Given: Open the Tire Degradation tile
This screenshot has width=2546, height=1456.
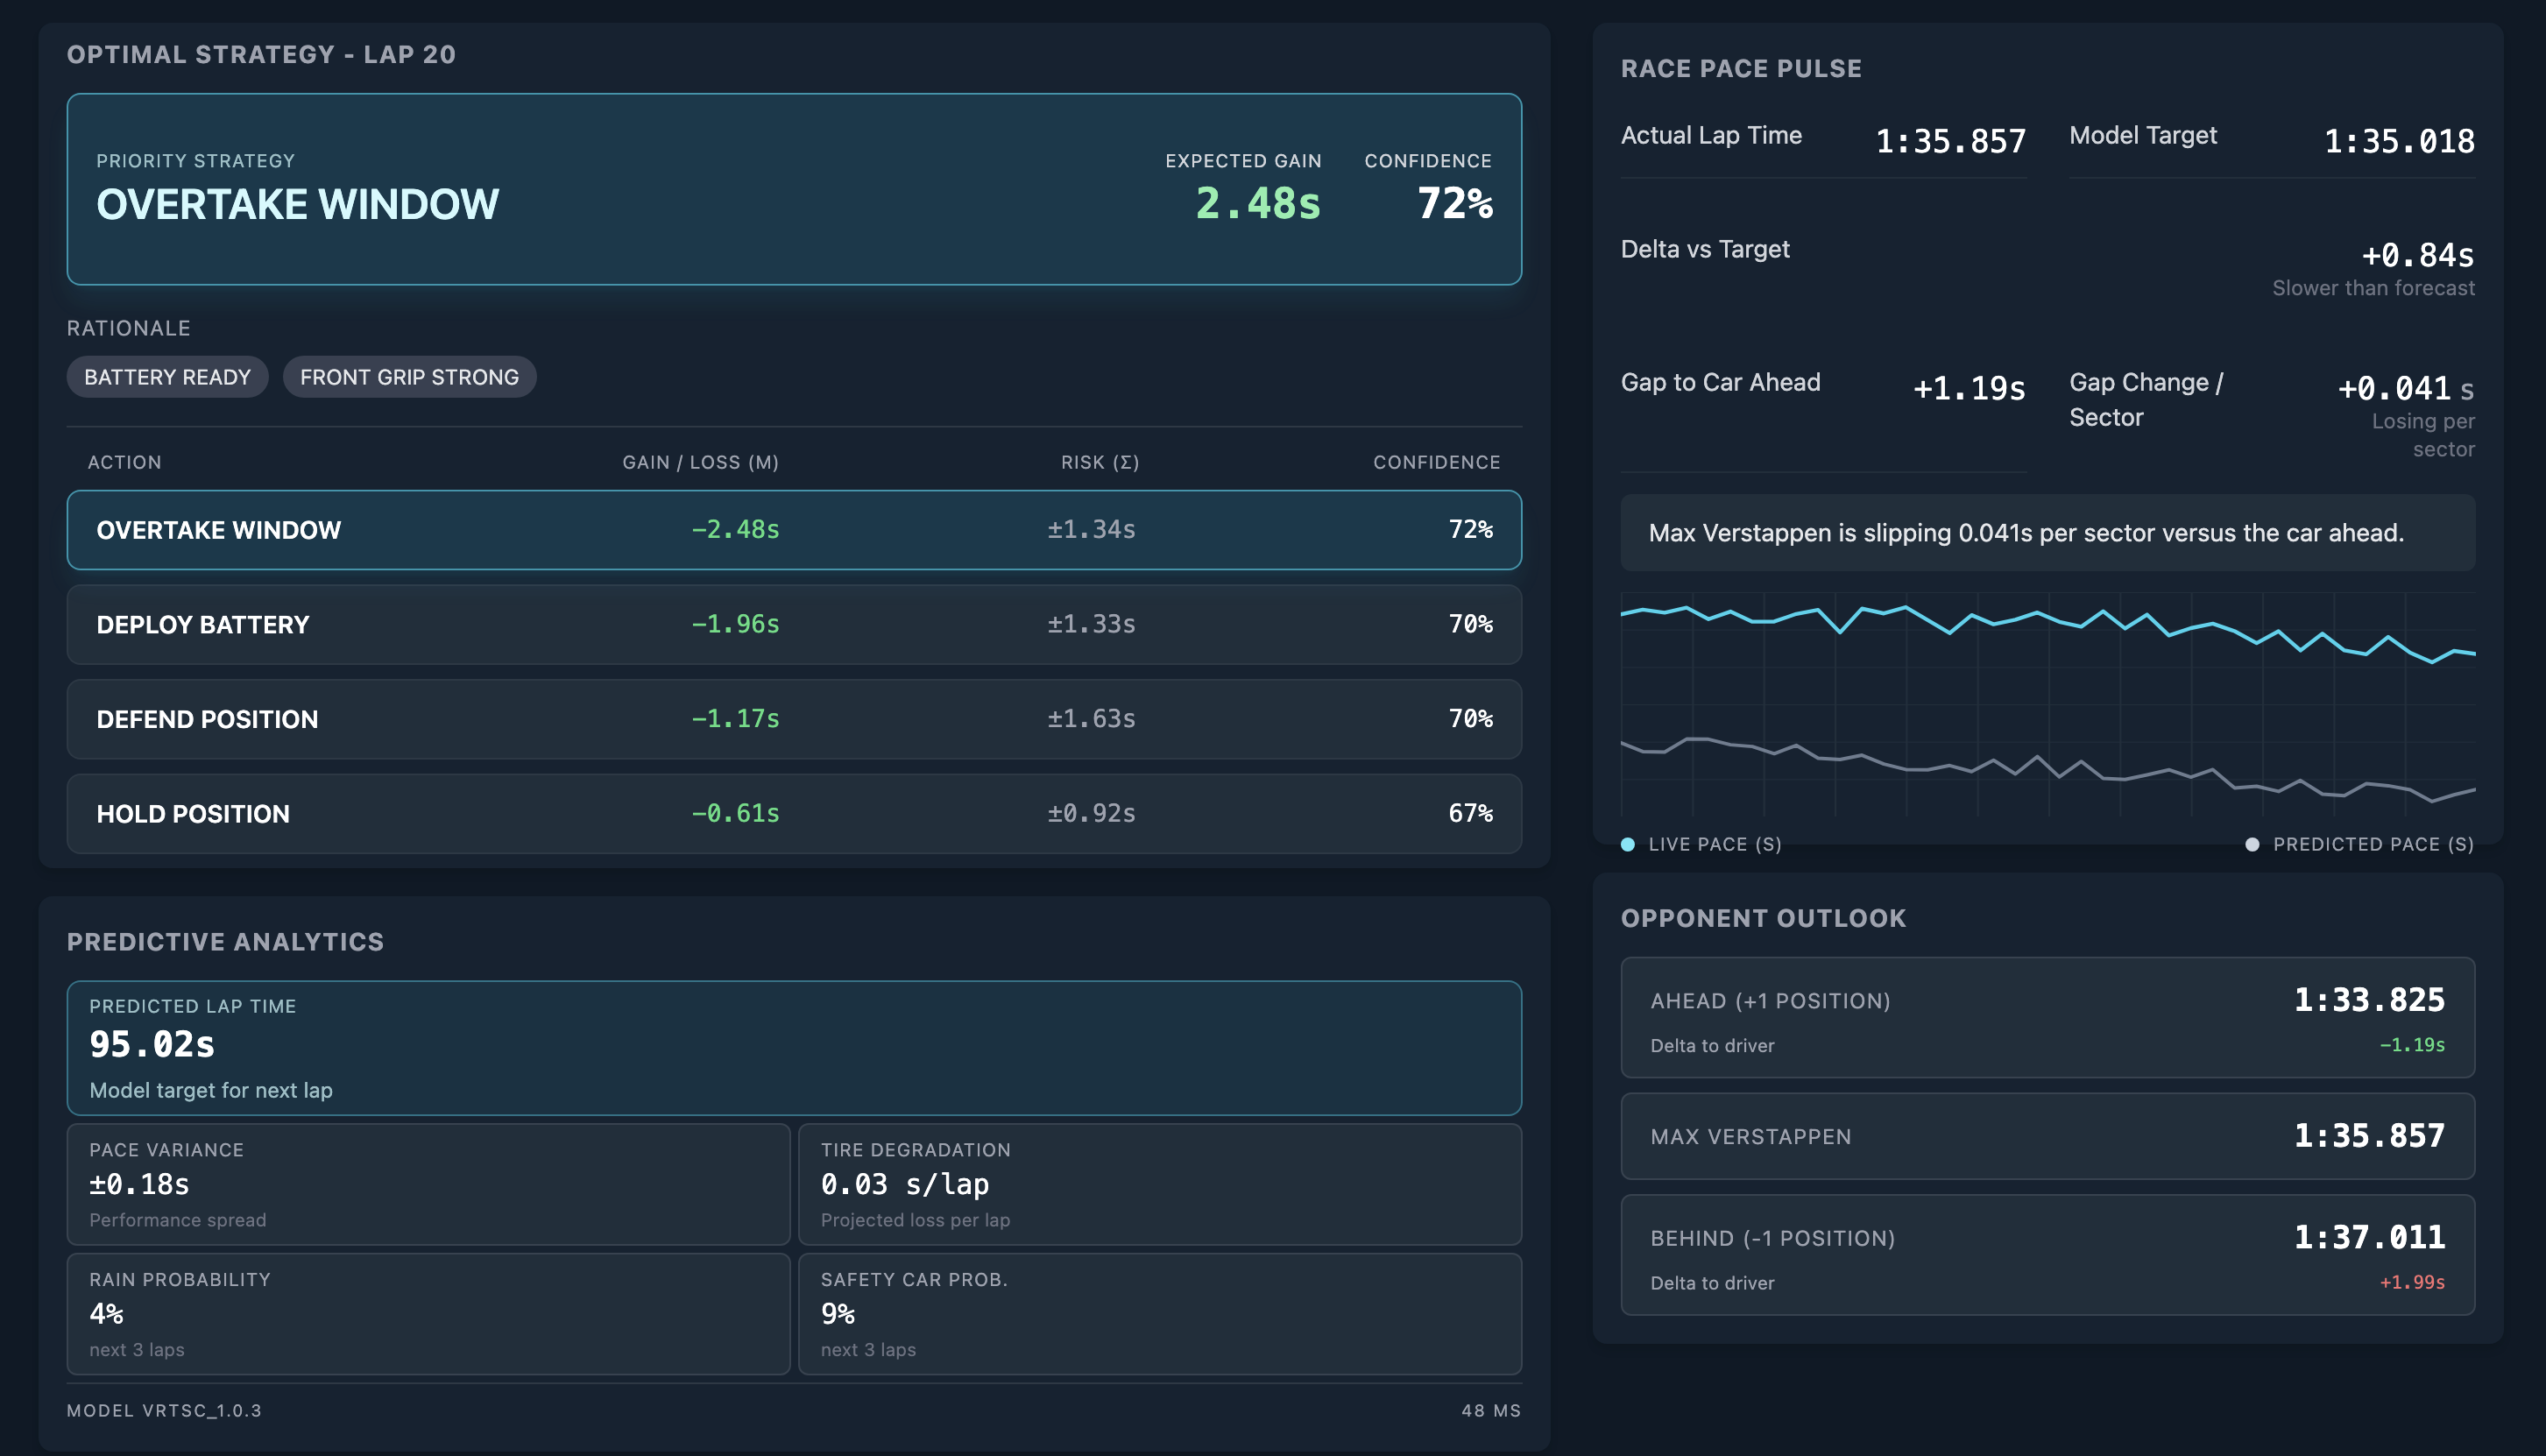Looking at the screenshot, I should tap(1160, 1184).
